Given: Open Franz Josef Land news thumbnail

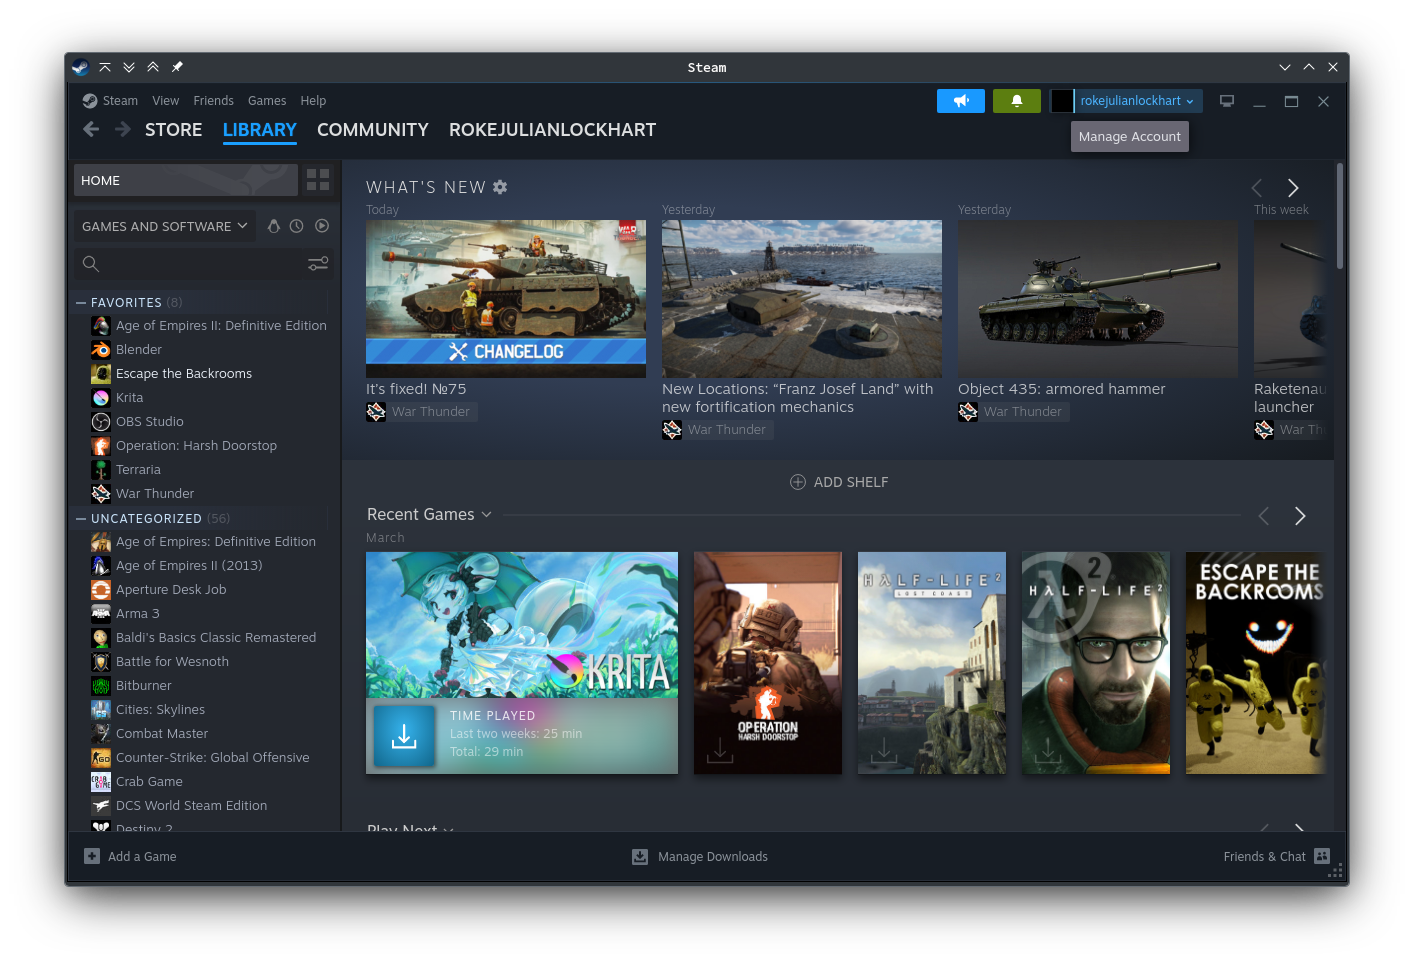Looking at the screenshot, I should click(x=802, y=299).
